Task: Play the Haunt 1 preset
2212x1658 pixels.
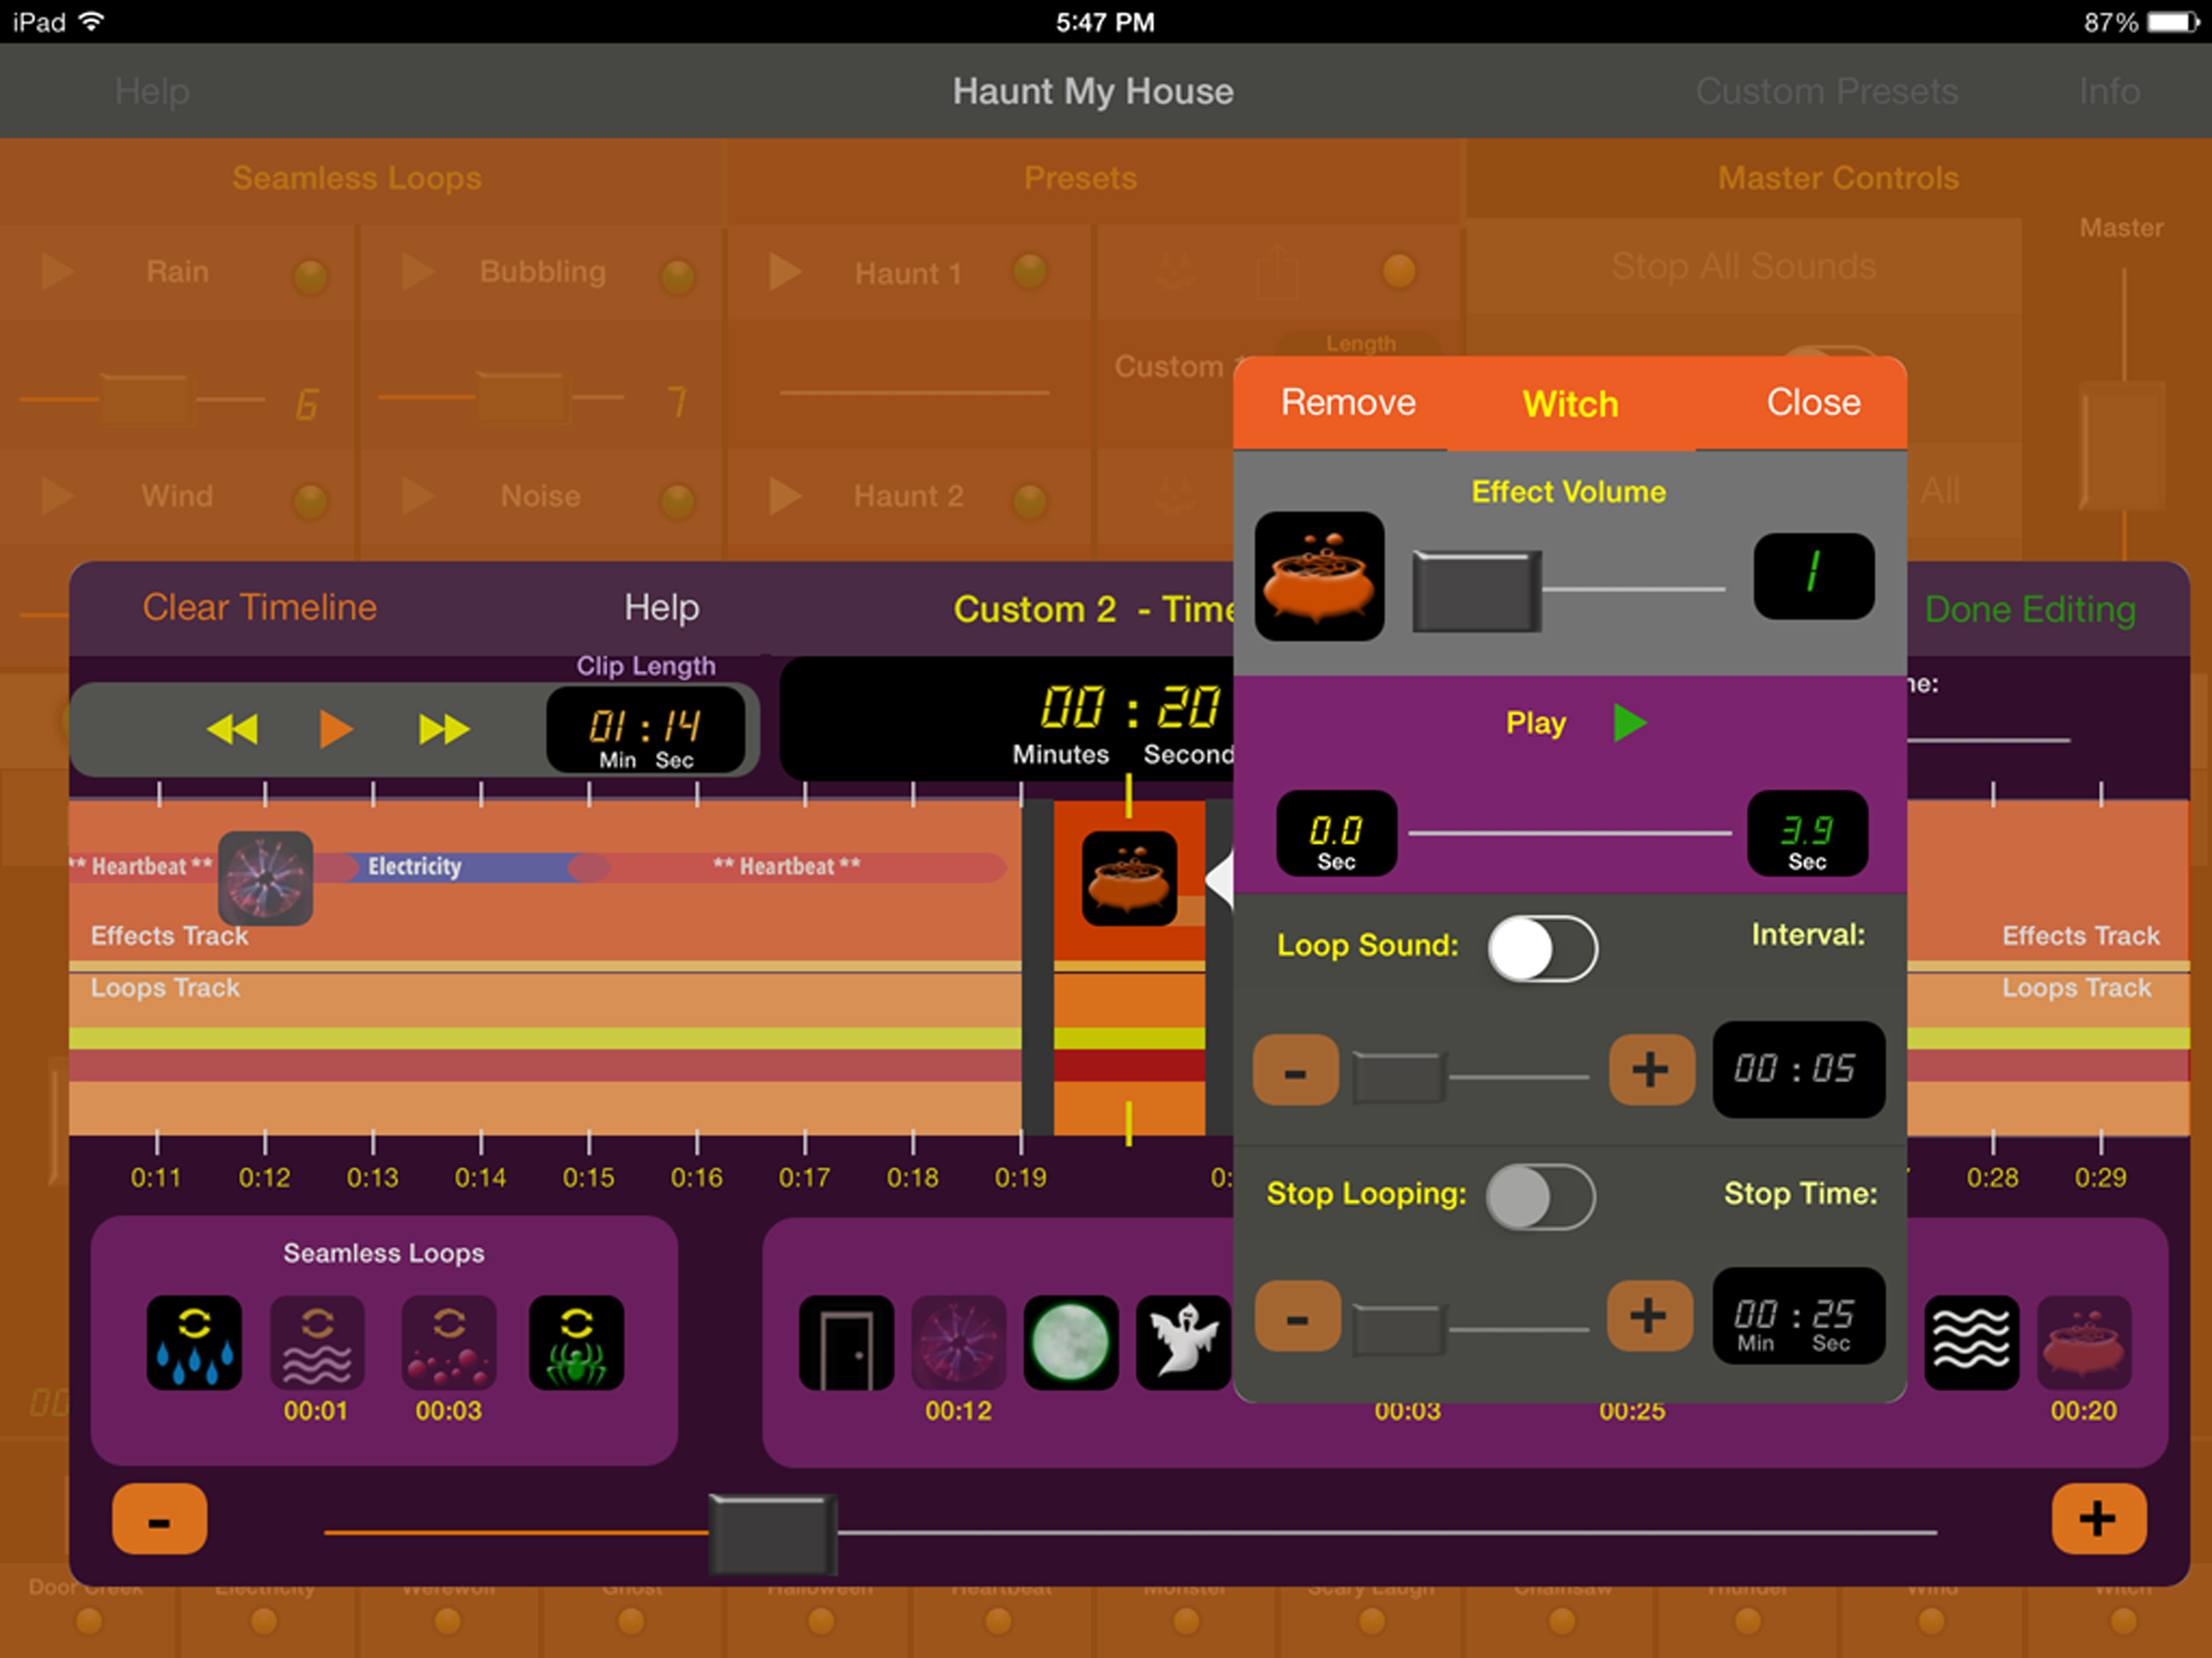Action: [x=785, y=271]
